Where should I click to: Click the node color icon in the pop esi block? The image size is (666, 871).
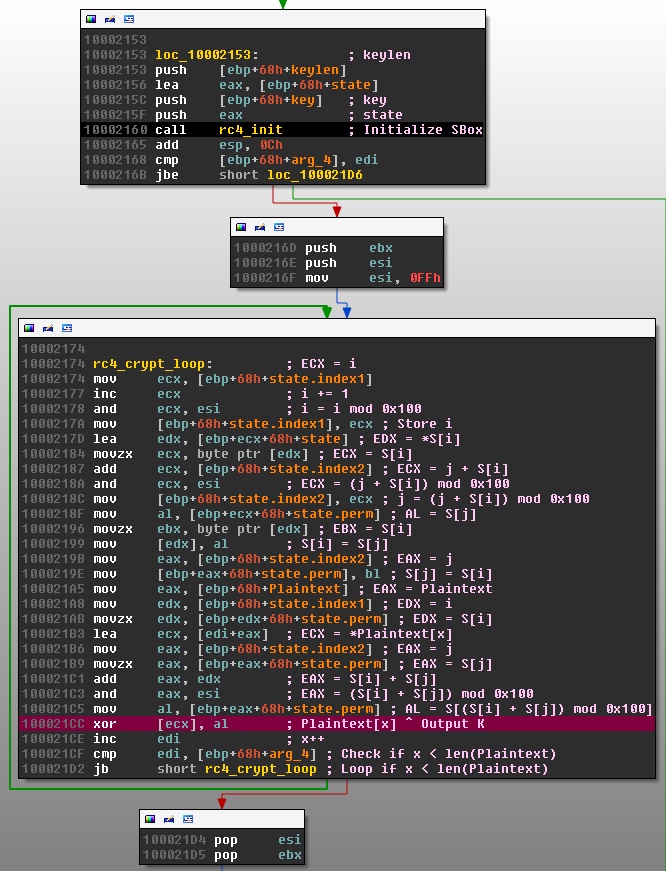tap(150, 819)
